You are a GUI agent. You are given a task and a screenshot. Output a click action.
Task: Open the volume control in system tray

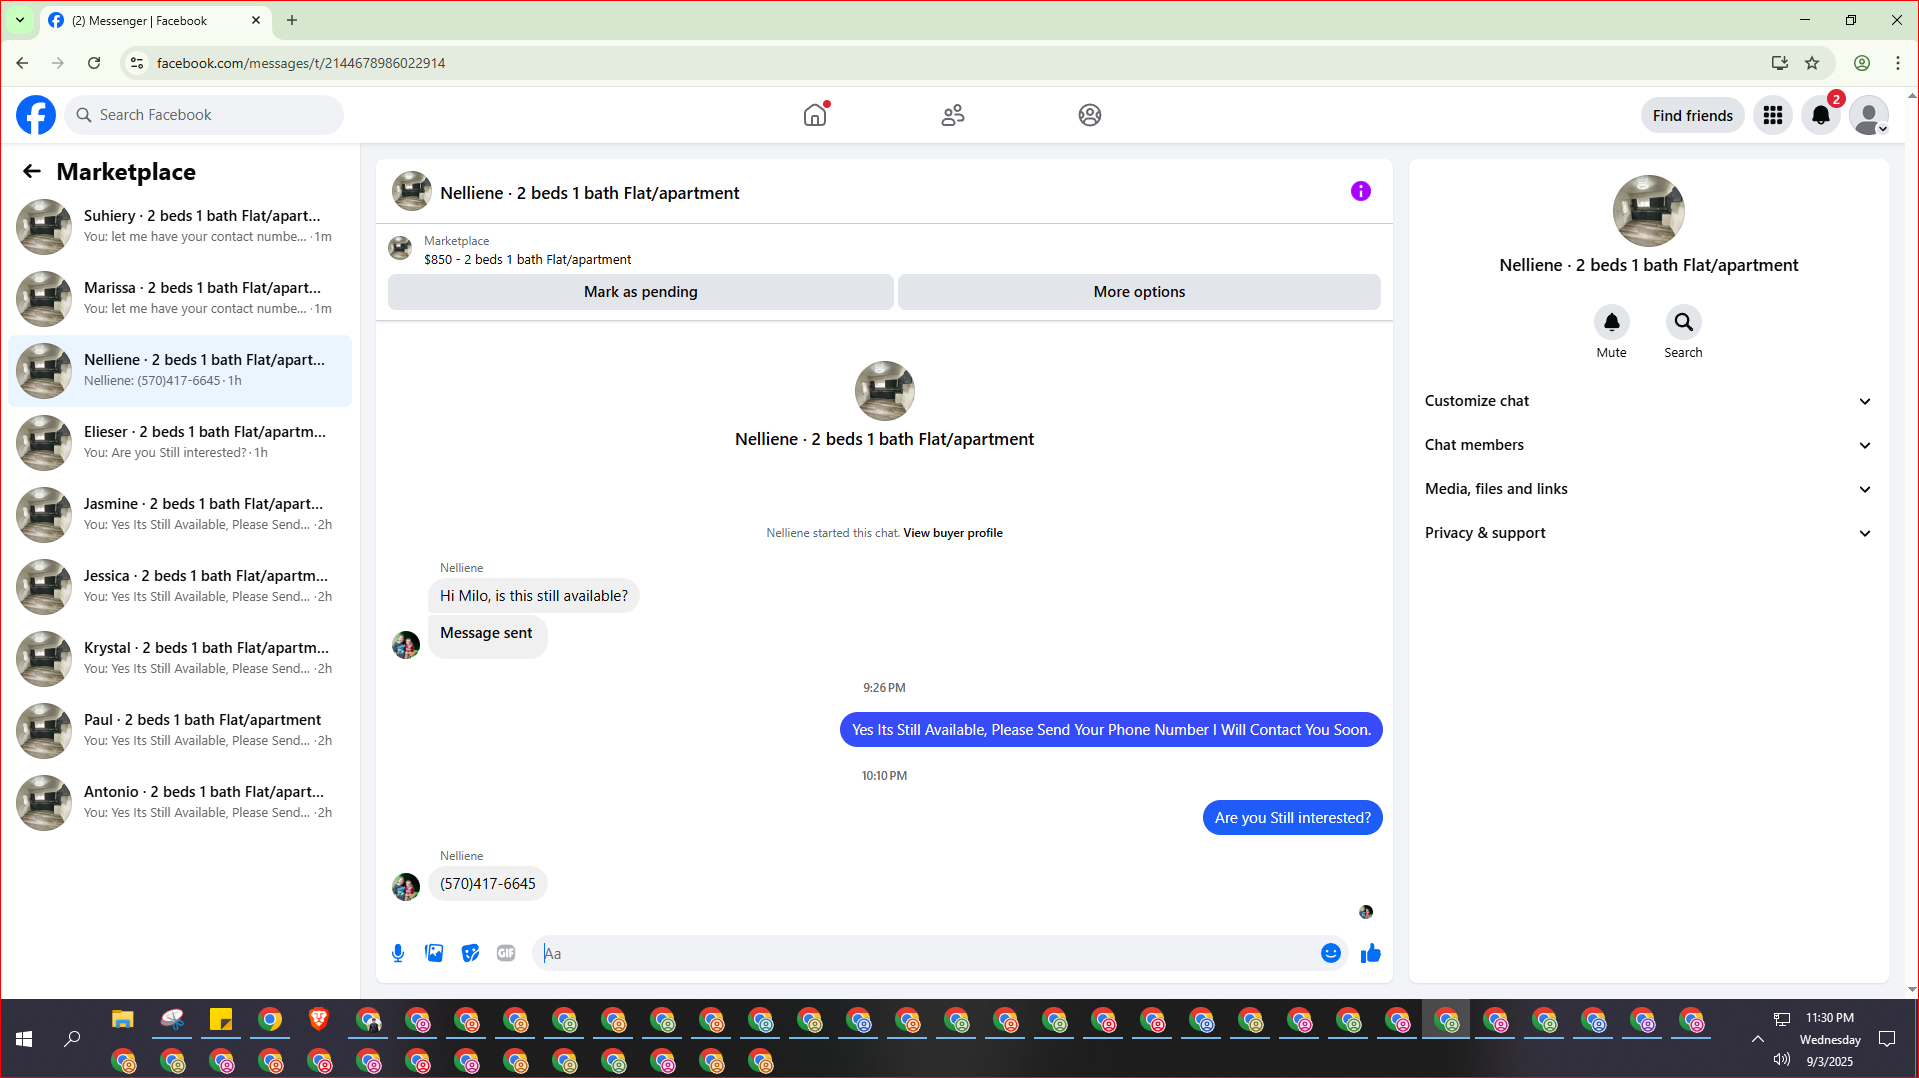(1782, 1059)
